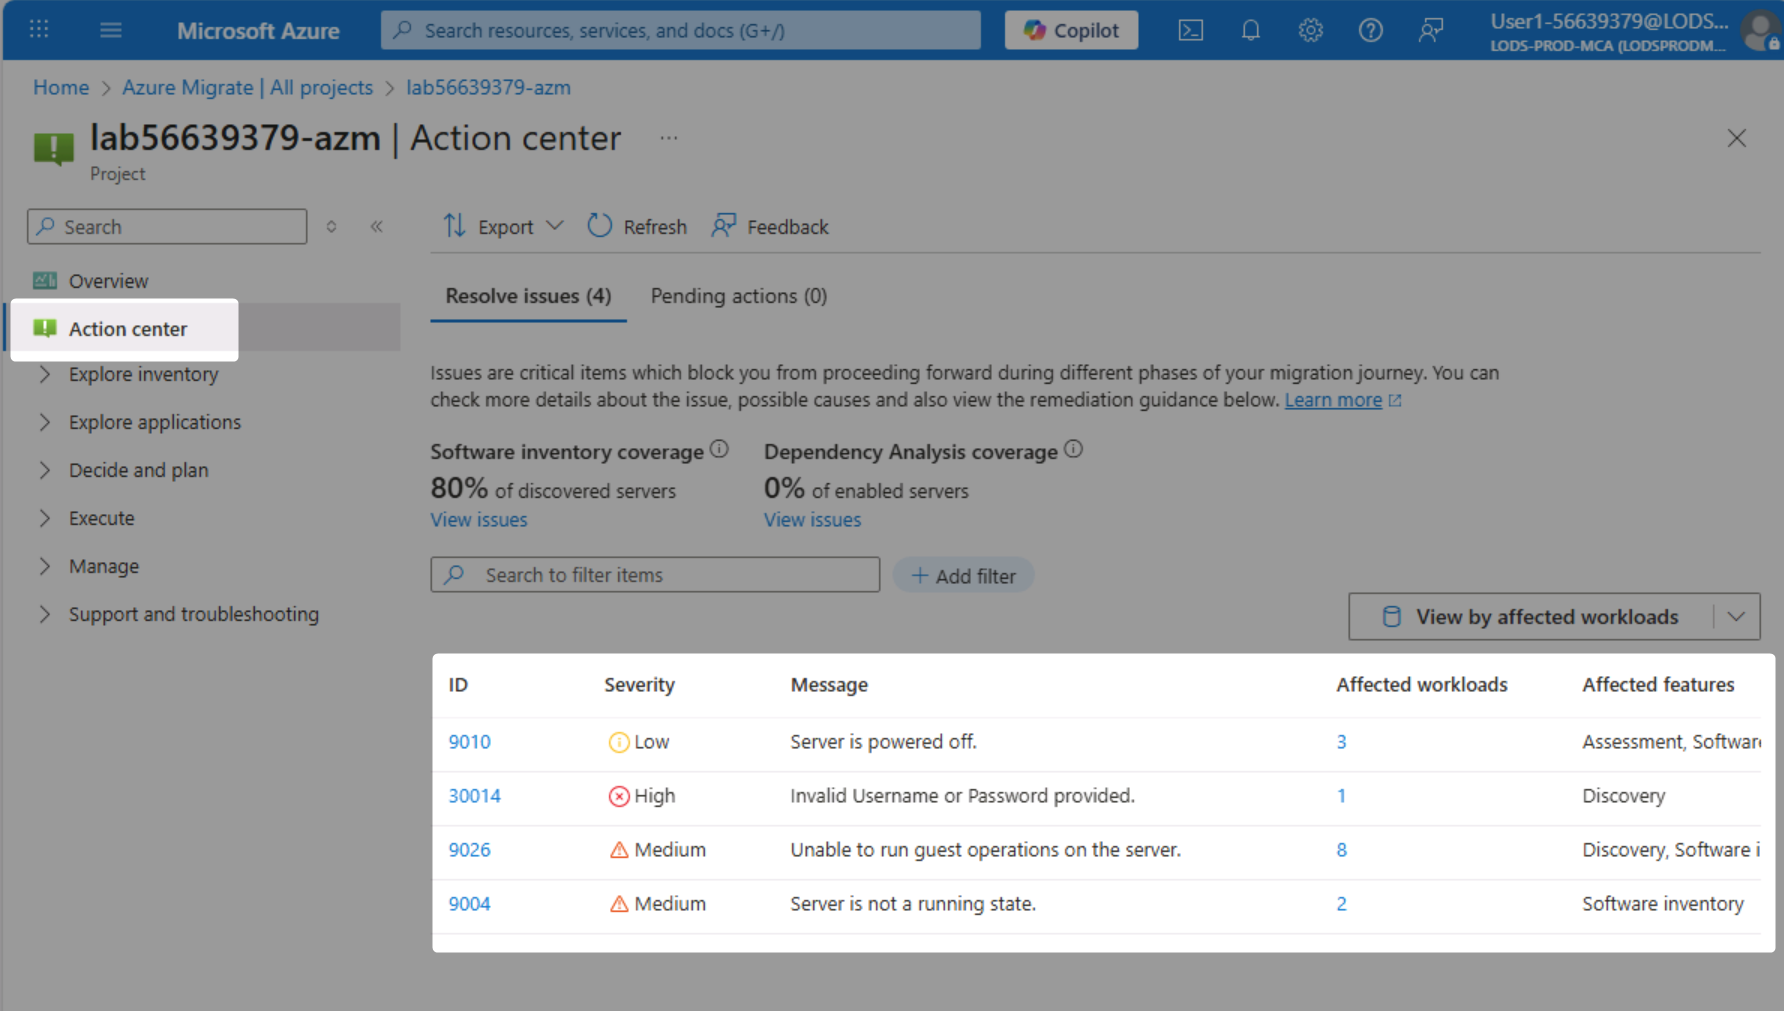The image size is (1784, 1011).
Task: Open View by affected workloads dropdown arrow
Action: click(x=1736, y=617)
